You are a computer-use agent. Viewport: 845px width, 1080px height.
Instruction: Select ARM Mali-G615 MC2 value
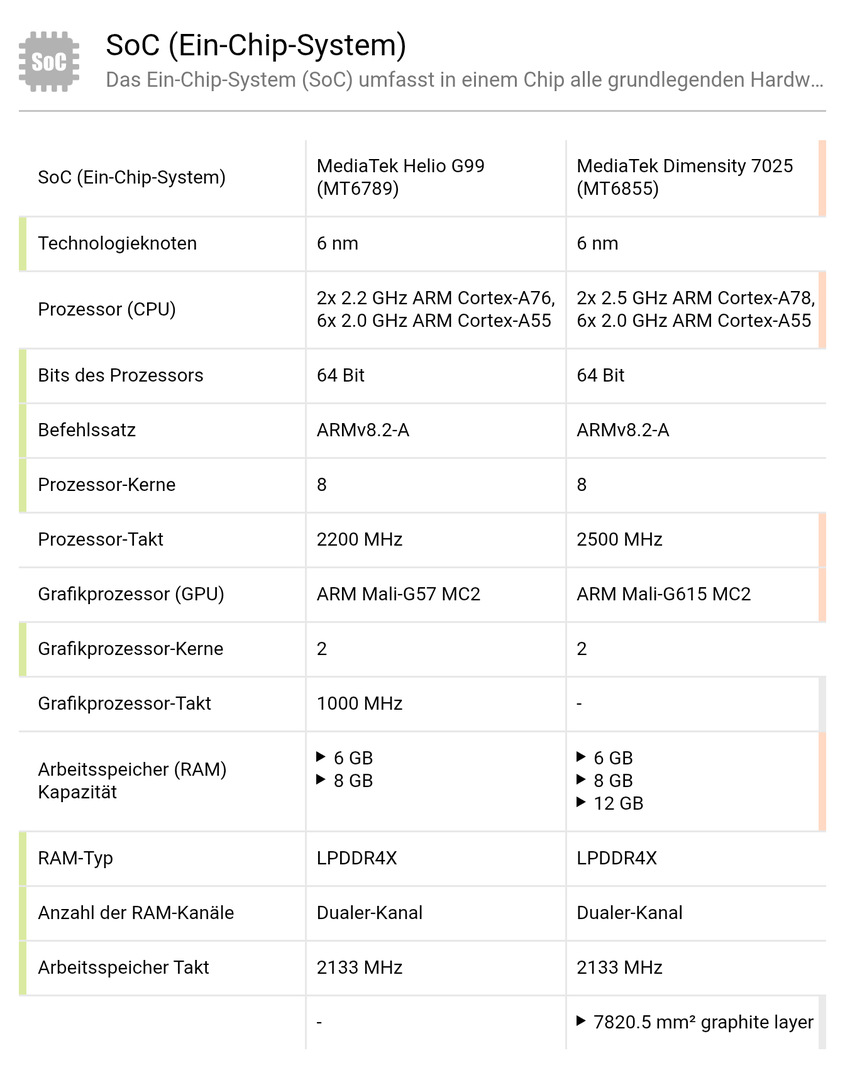coord(664,594)
